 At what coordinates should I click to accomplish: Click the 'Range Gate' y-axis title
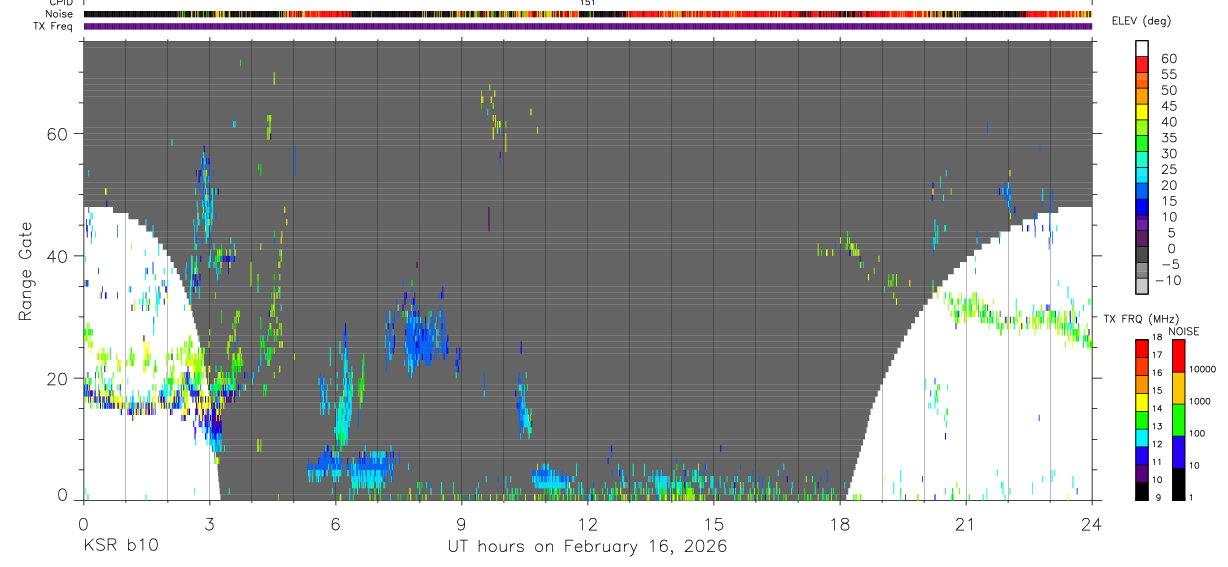[25, 271]
